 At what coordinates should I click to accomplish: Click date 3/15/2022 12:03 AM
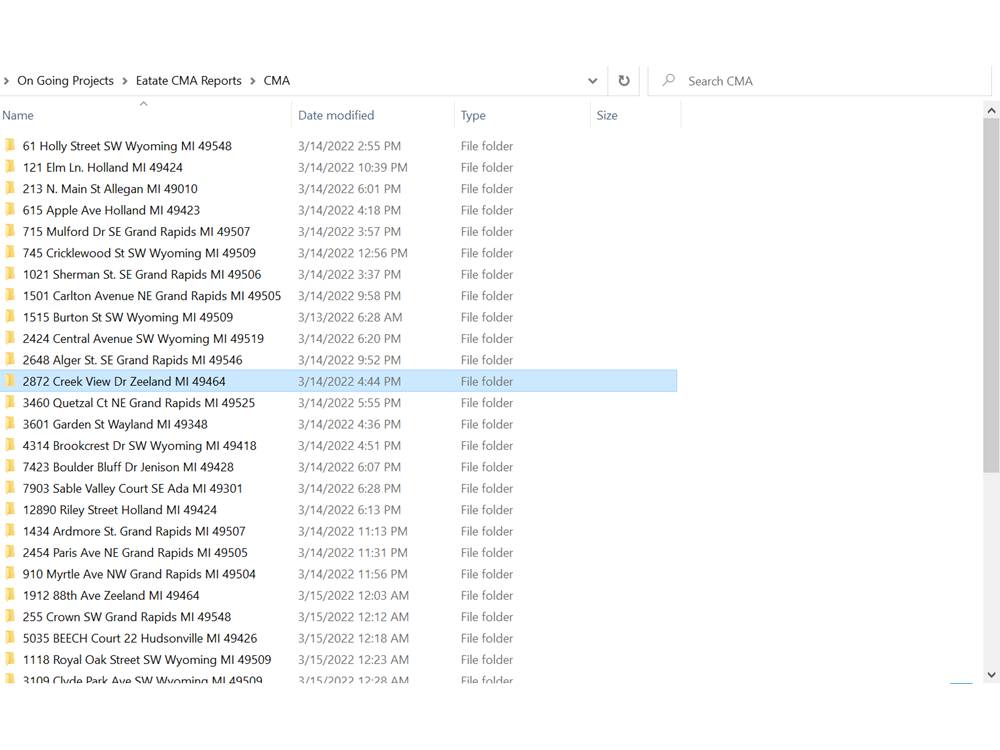tap(353, 595)
